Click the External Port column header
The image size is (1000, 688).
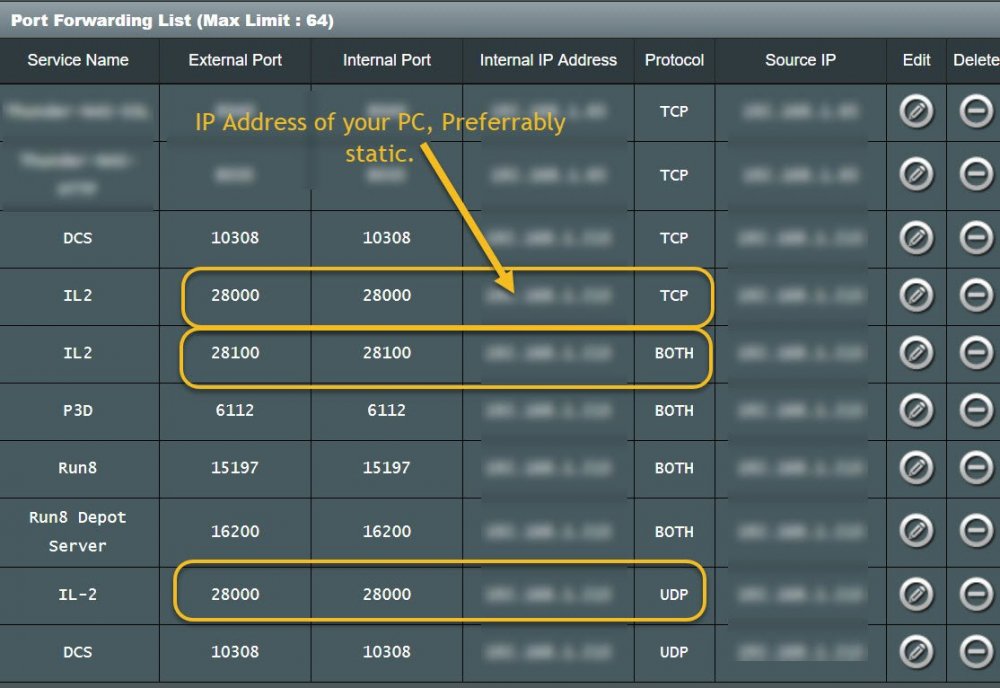pos(235,60)
